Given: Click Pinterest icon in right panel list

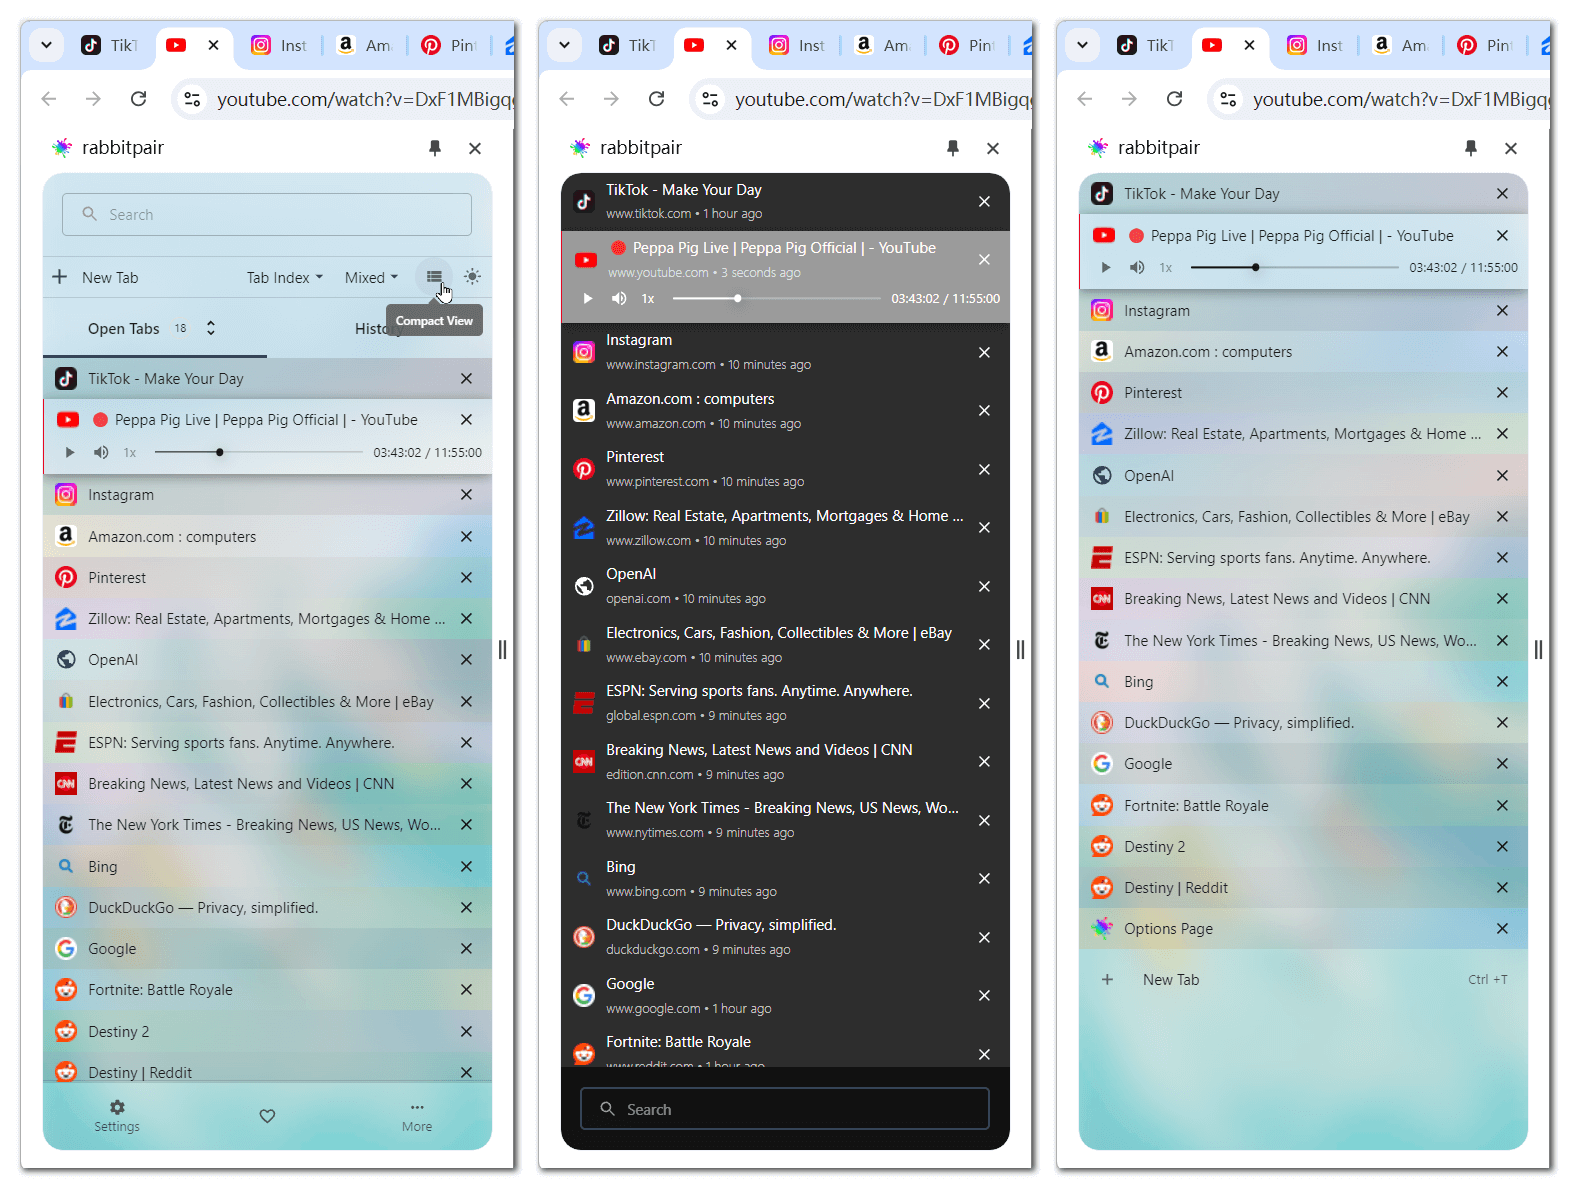Looking at the screenshot, I should coord(1102,393).
